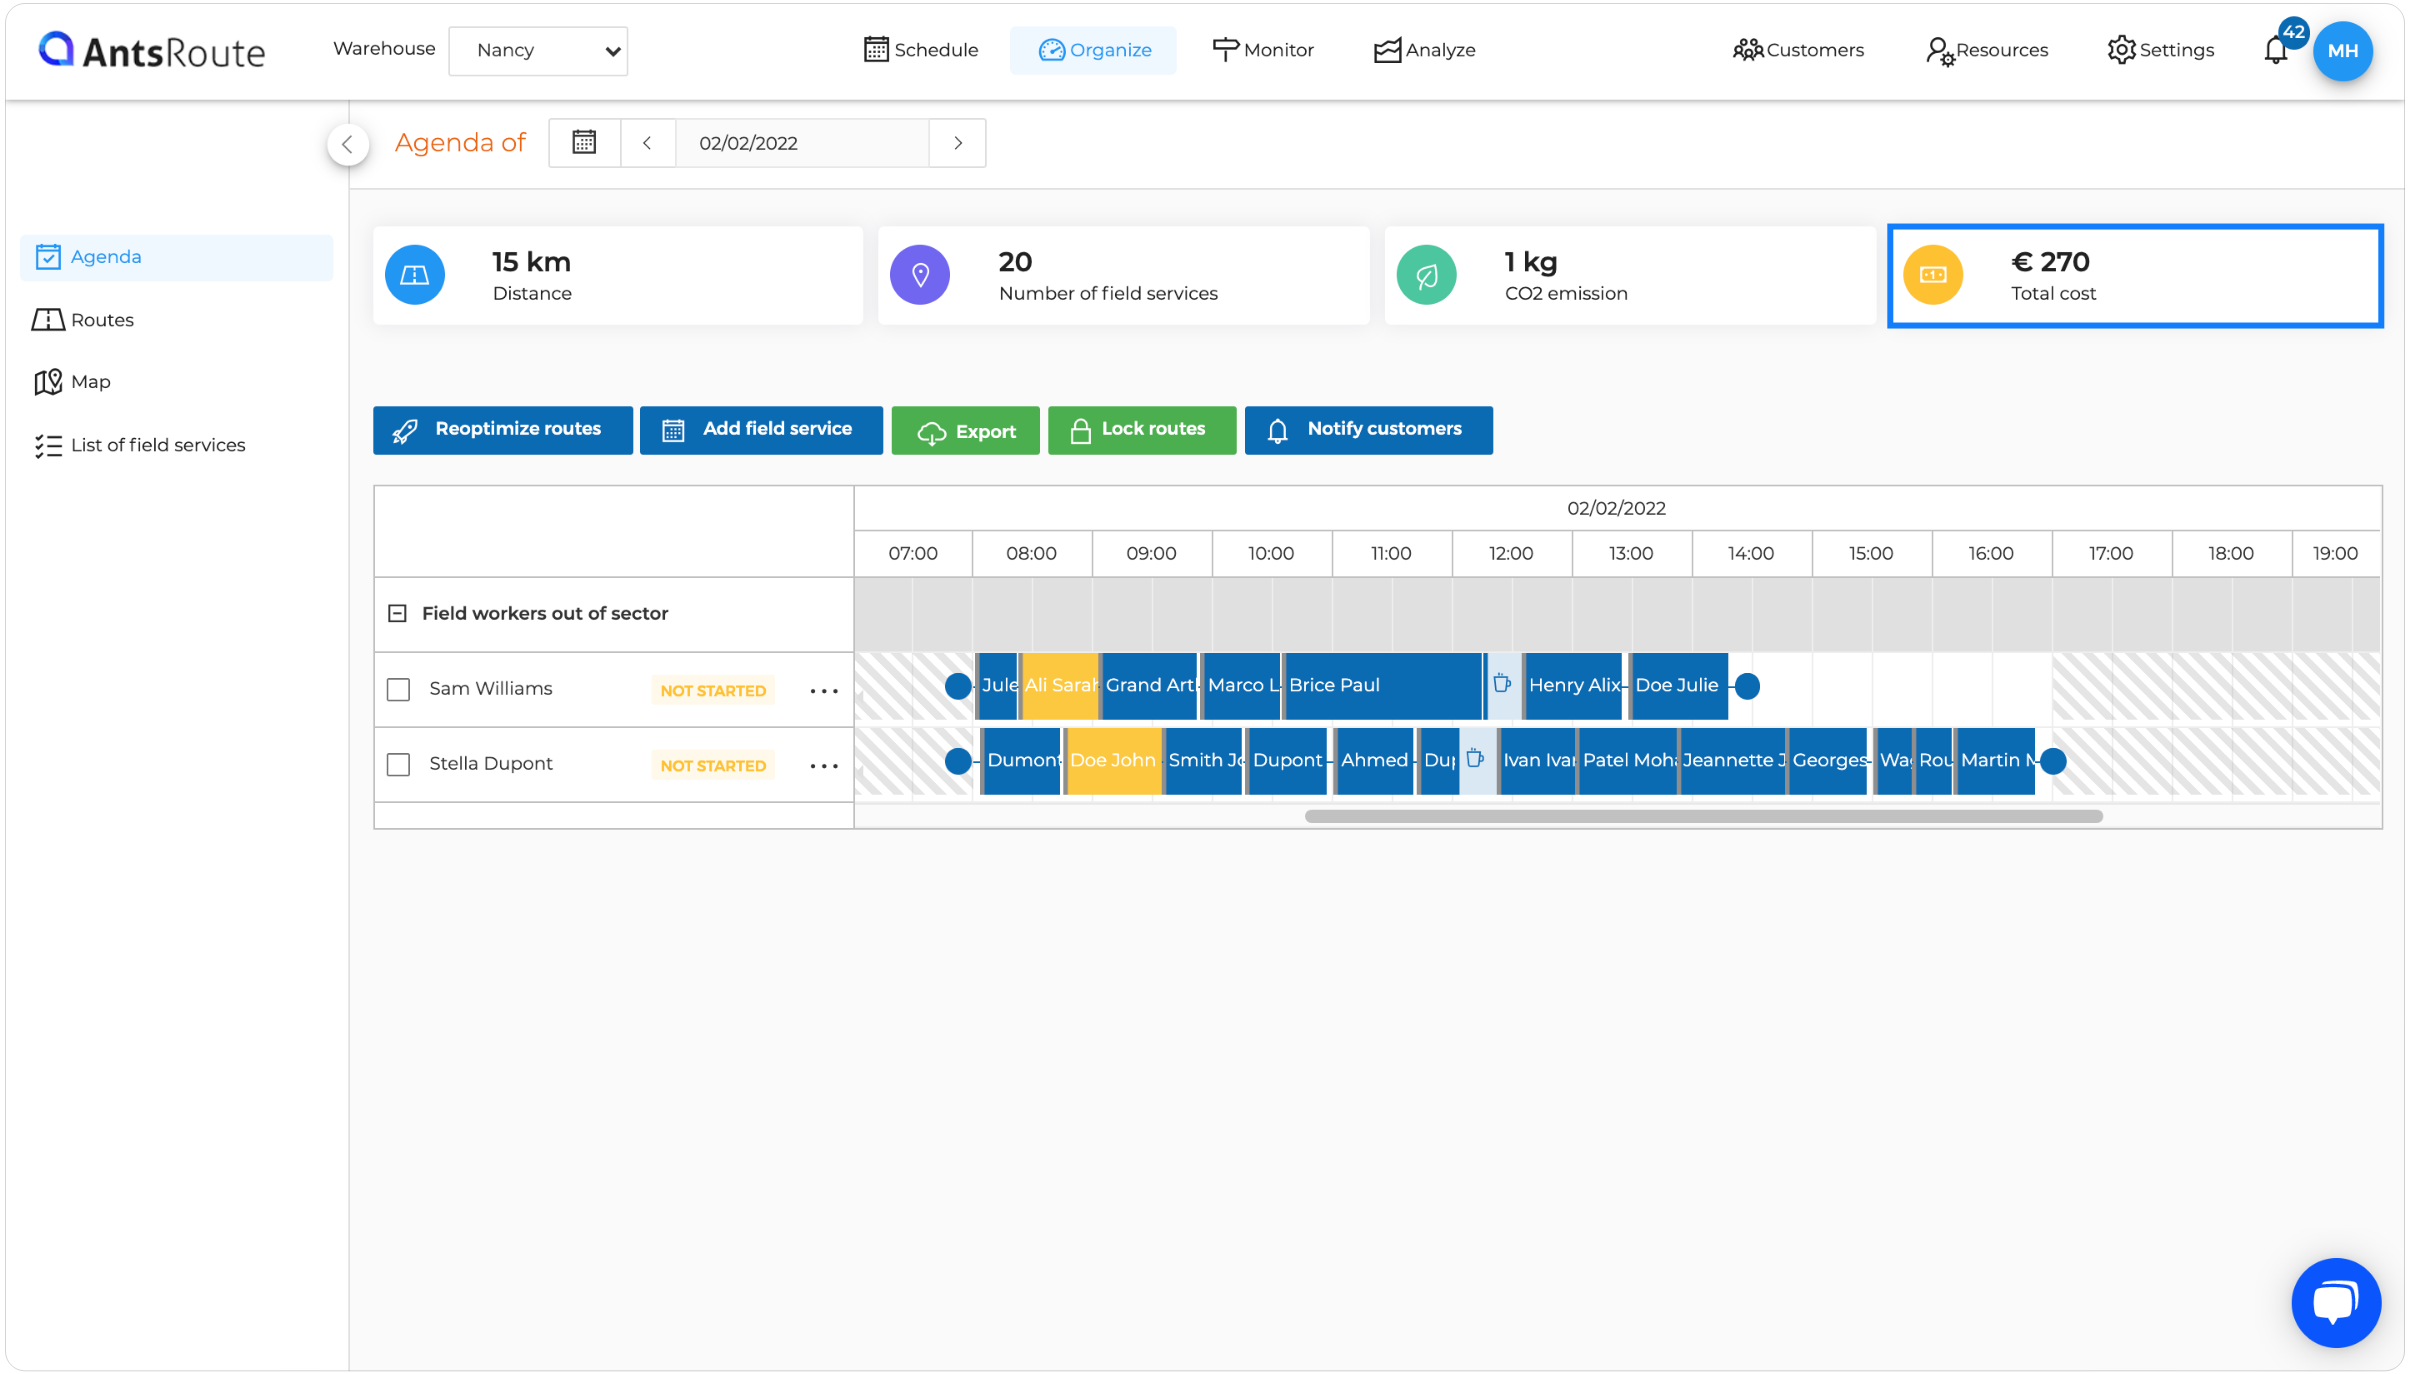This screenshot has width=2409, height=1374.
Task: Open the calendar date picker
Action: click(585, 143)
